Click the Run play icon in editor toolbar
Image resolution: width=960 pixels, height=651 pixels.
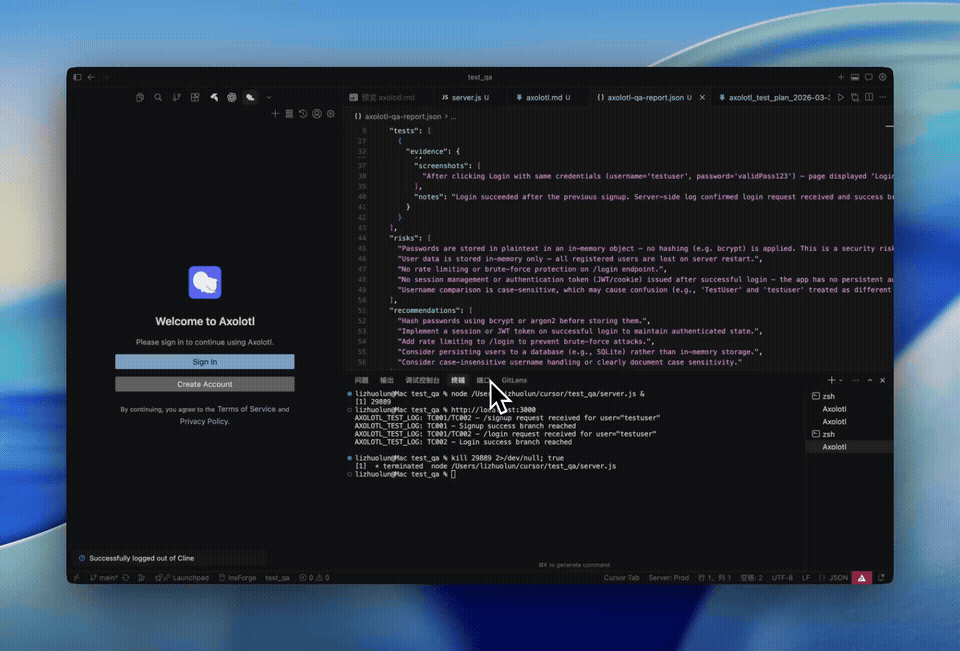841,97
